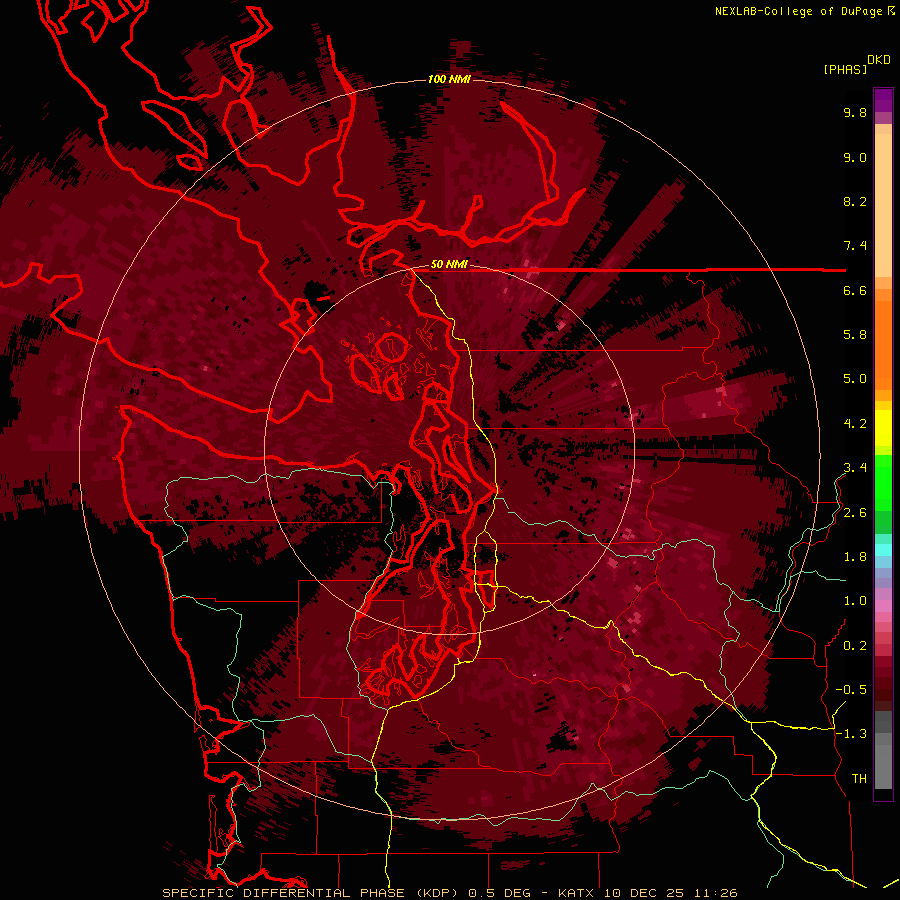Click the NEXLAB-College of DuPage header text

click(x=804, y=11)
